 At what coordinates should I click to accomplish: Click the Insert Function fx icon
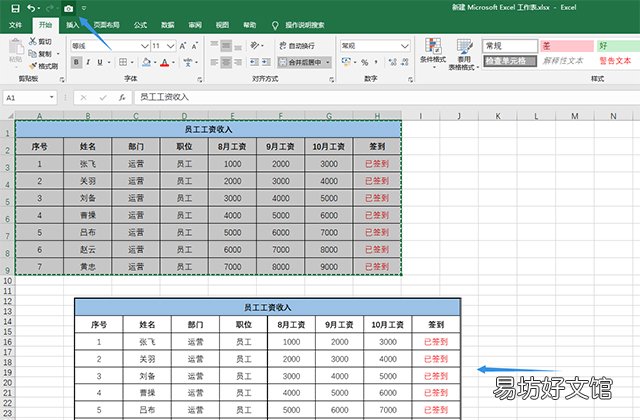(x=122, y=97)
